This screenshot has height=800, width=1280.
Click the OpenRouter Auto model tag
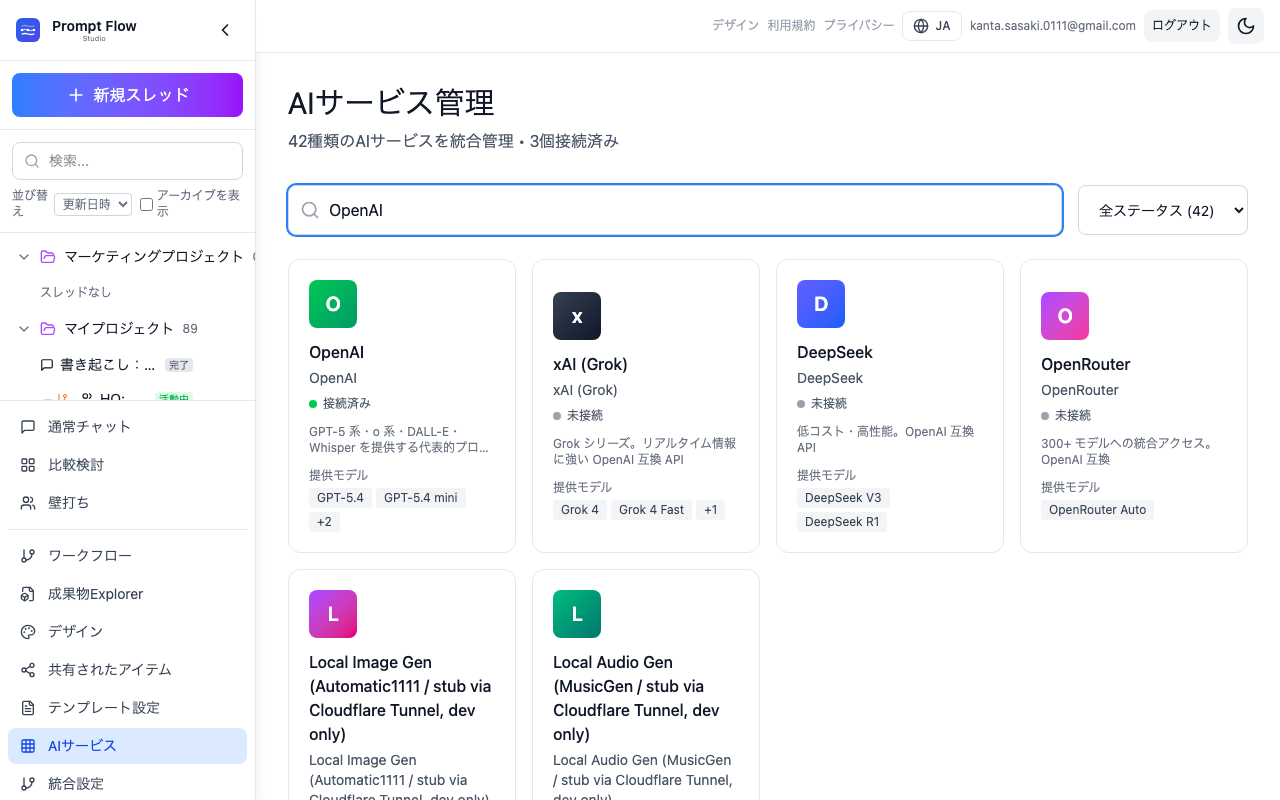(1097, 509)
